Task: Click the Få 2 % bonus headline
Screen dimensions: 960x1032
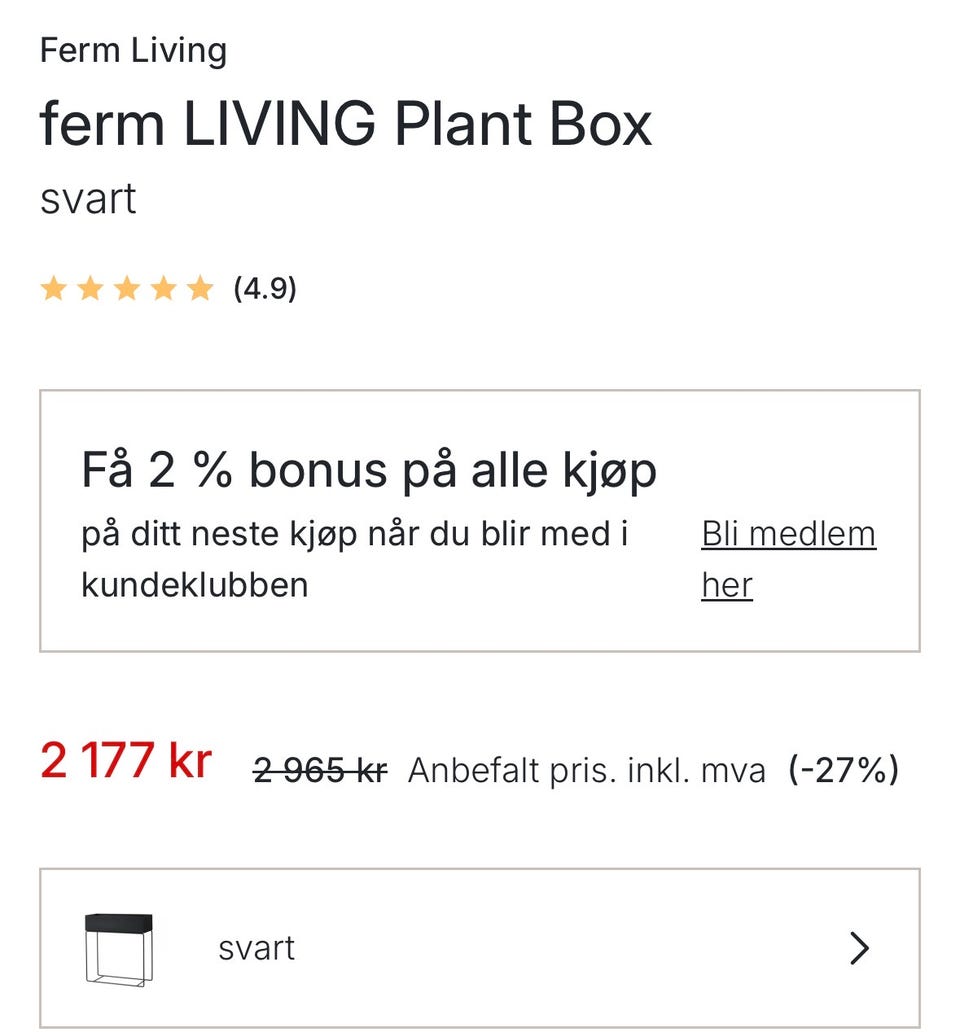Action: point(369,471)
